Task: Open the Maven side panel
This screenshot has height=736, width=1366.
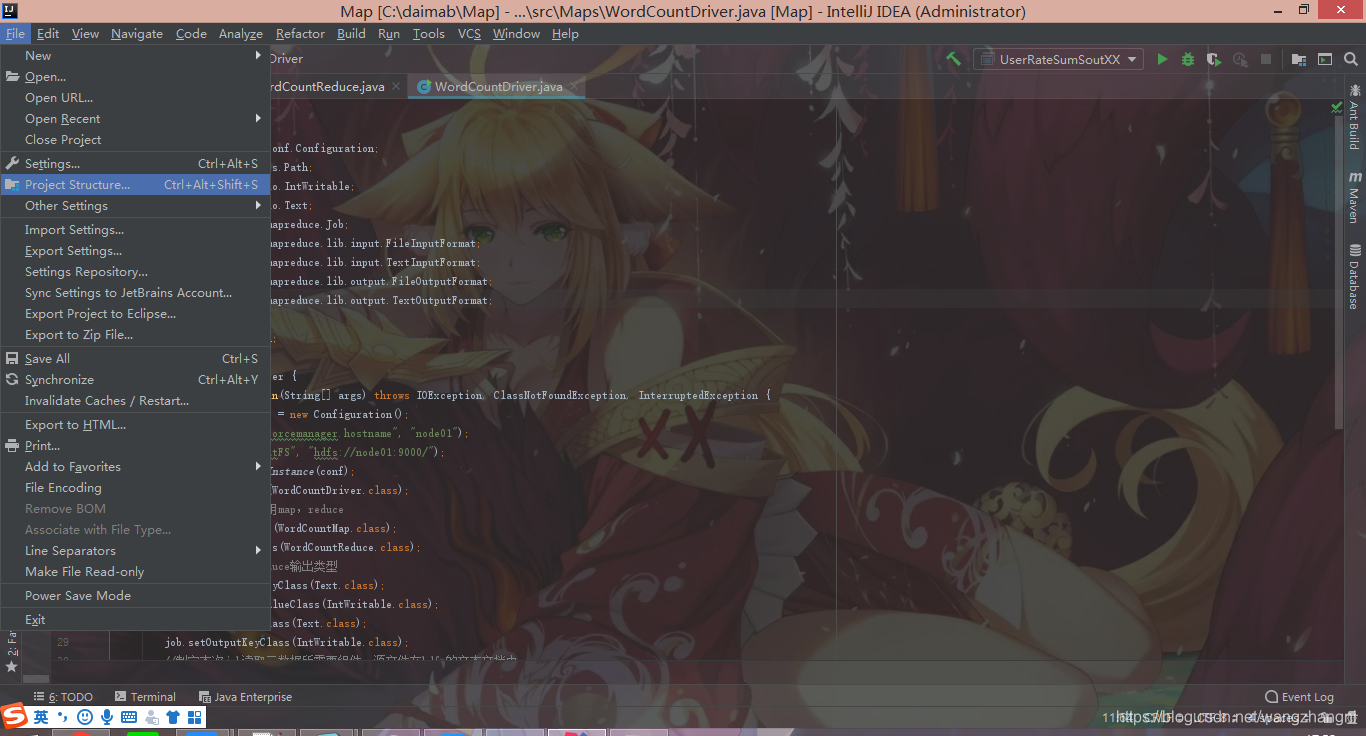Action: click(1354, 197)
